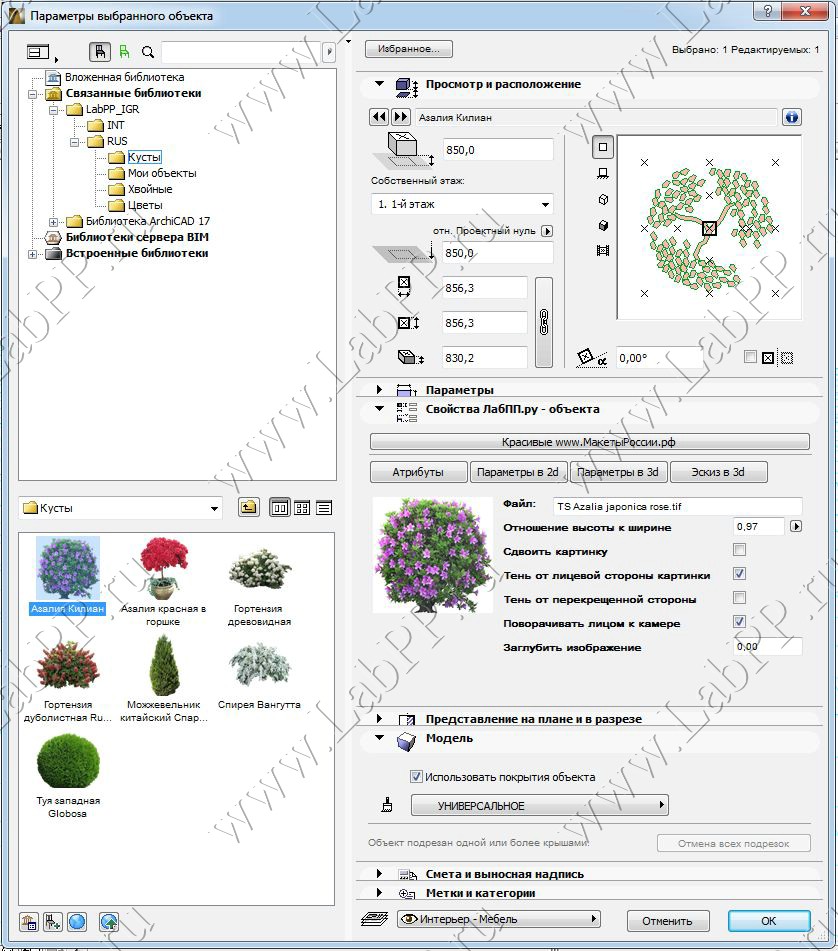This screenshot has width=838, height=951.
Task: Expand the 'Параметры' panel
Action: tap(379, 389)
